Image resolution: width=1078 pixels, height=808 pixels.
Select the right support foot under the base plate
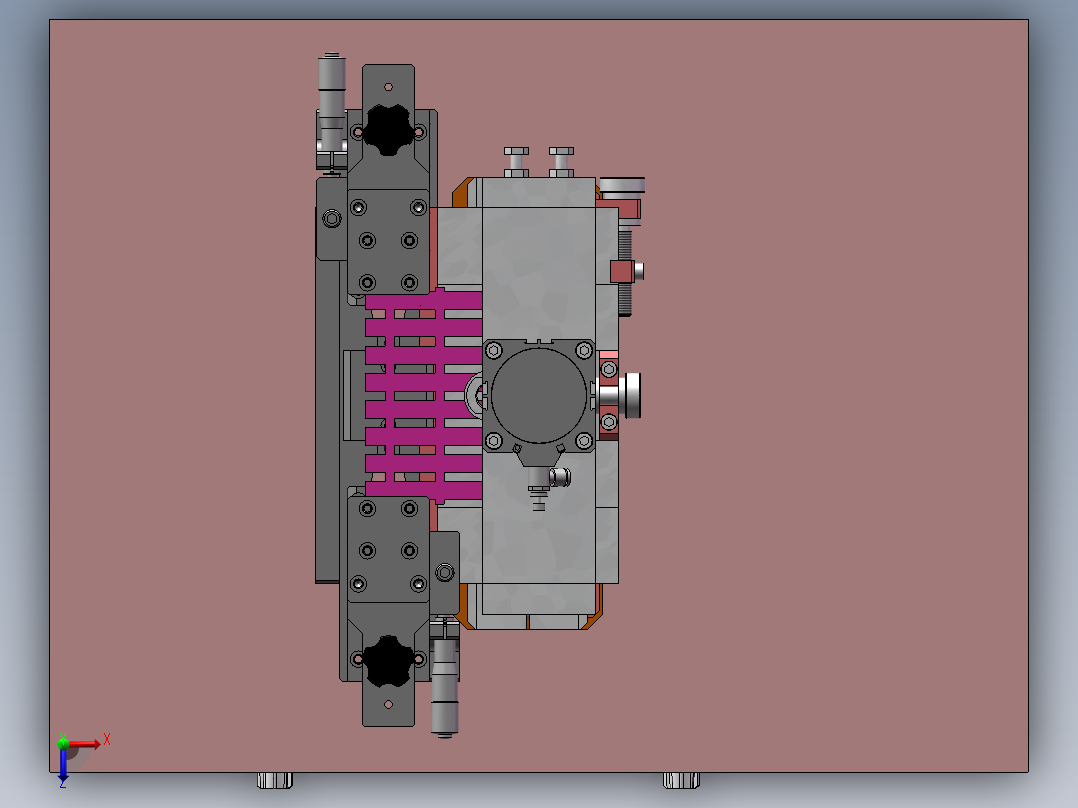pos(681,780)
